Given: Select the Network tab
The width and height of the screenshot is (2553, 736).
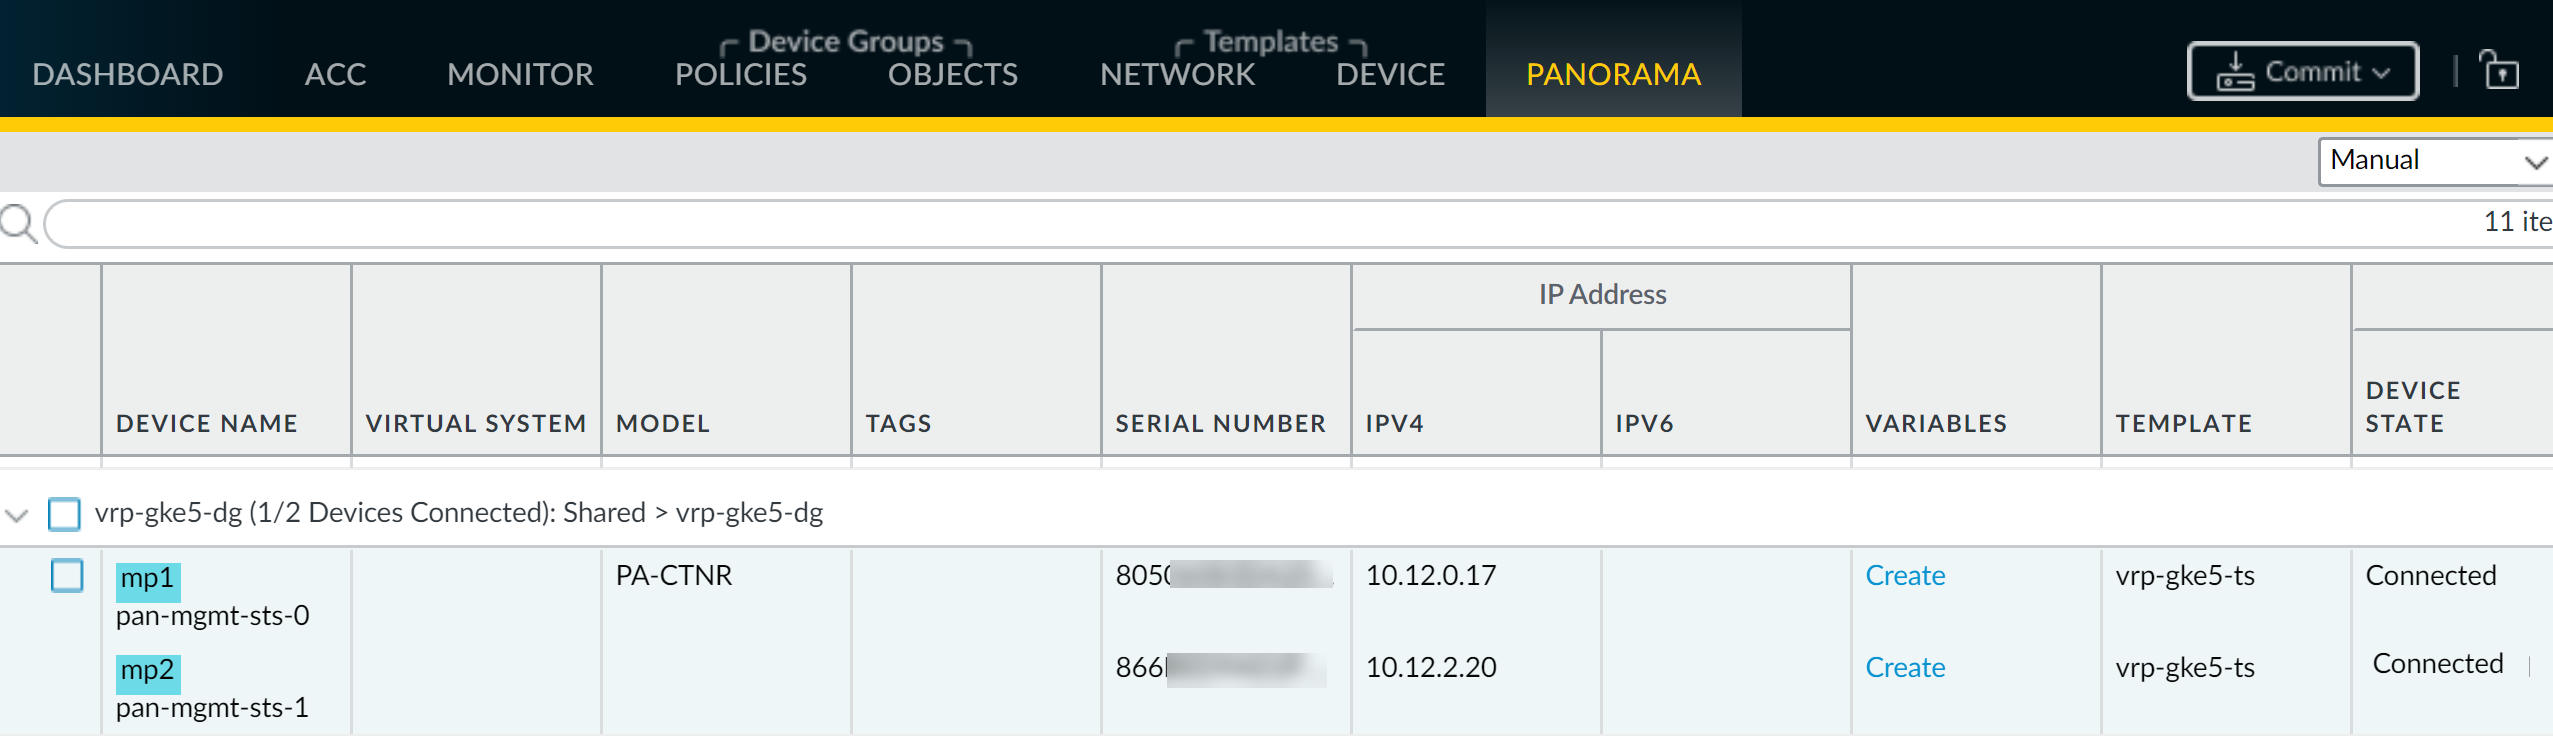Looking at the screenshot, I should [x=1177, y=74].
